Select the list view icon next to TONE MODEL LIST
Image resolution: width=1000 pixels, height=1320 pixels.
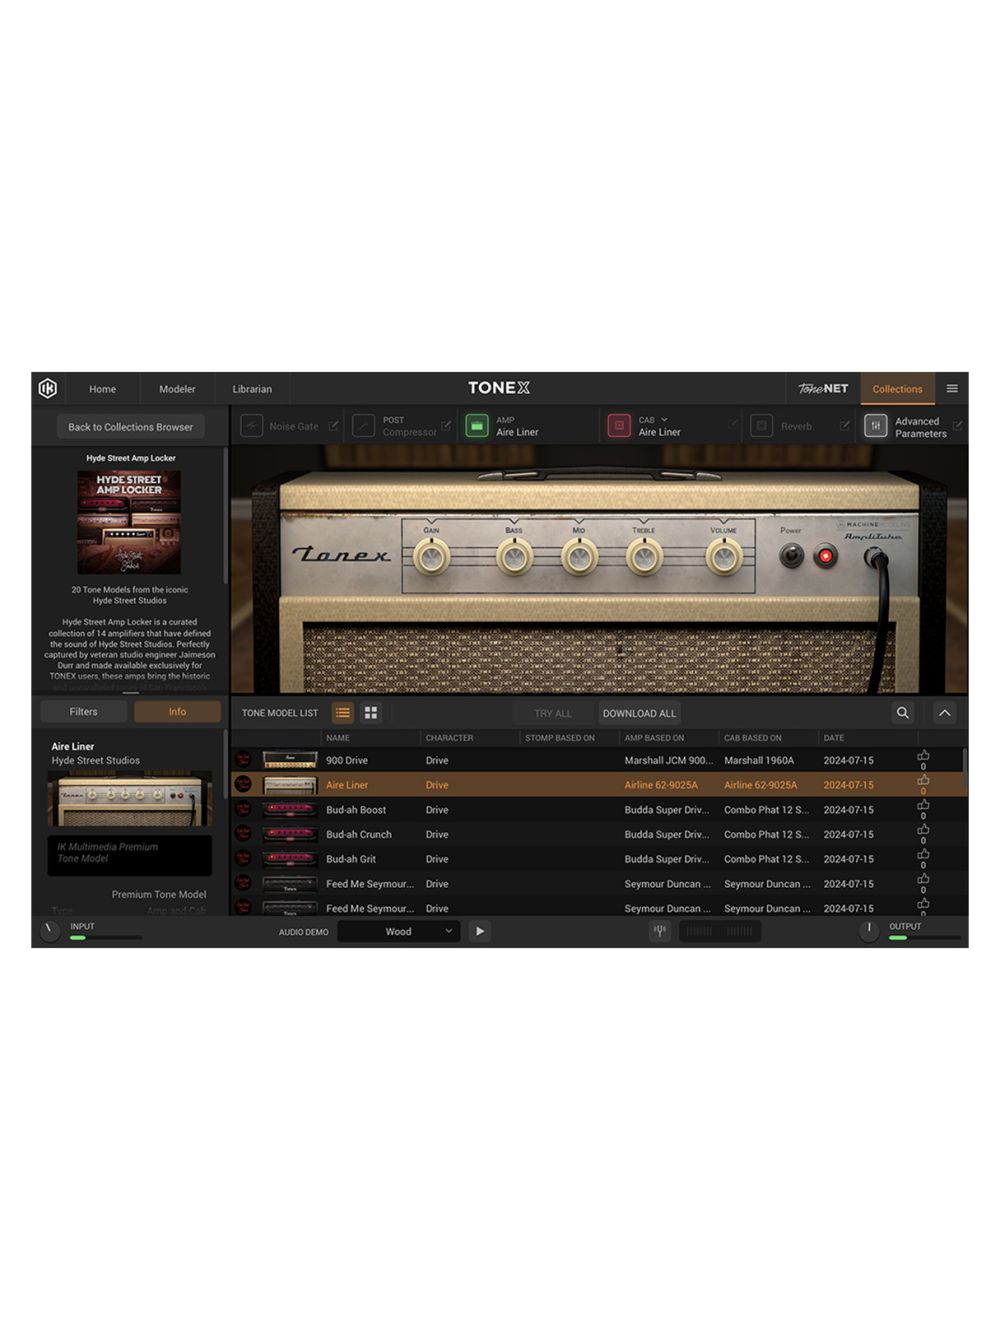pos(342,712)
